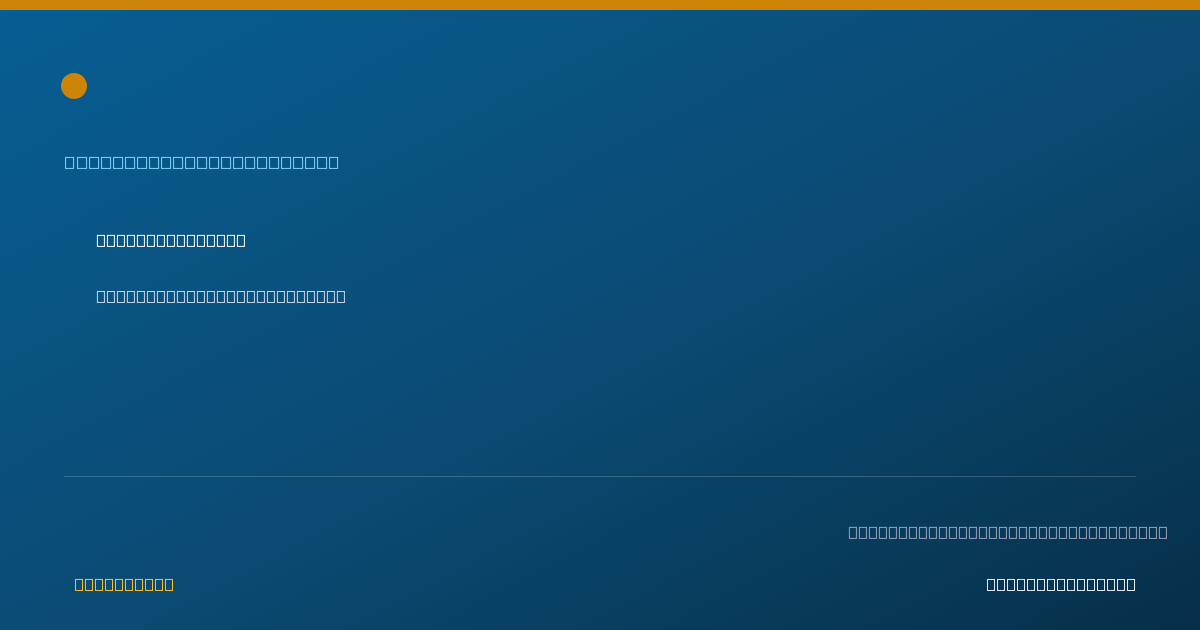Click the orange bar along the top
Screen dimensions: 1200x630
point(600,5)
